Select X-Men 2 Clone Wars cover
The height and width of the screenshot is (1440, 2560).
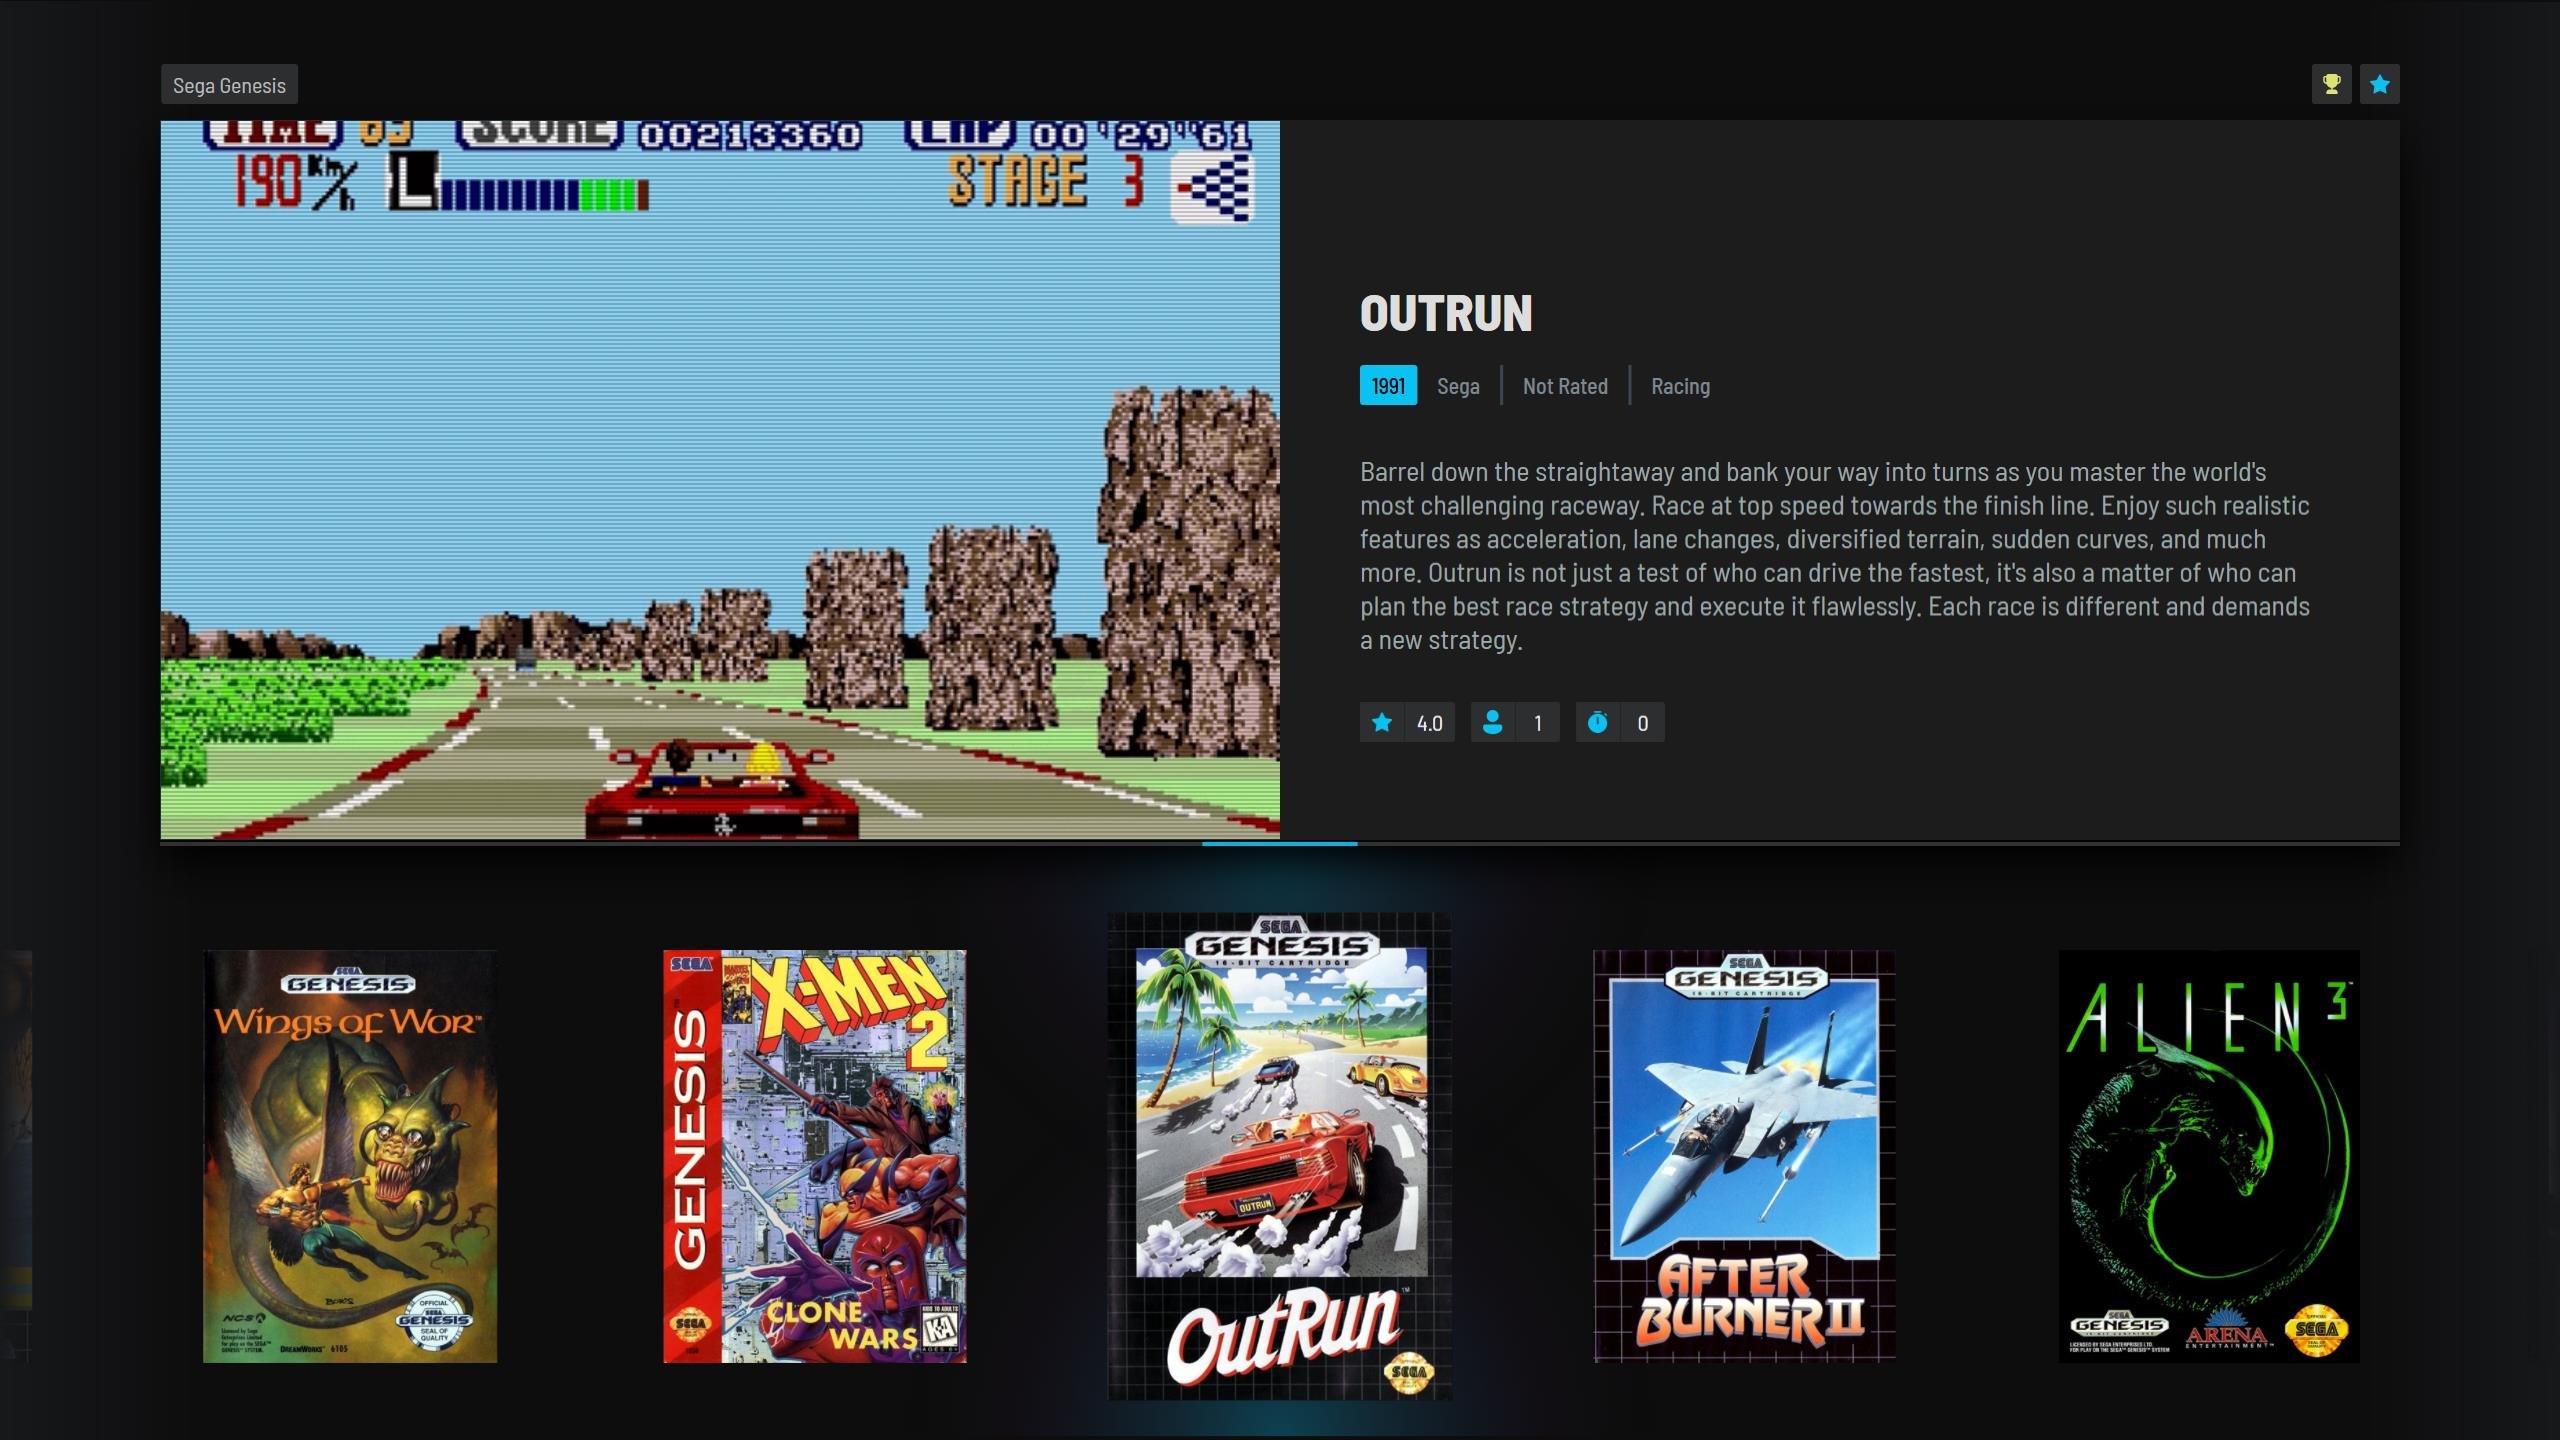[815, 1156]
